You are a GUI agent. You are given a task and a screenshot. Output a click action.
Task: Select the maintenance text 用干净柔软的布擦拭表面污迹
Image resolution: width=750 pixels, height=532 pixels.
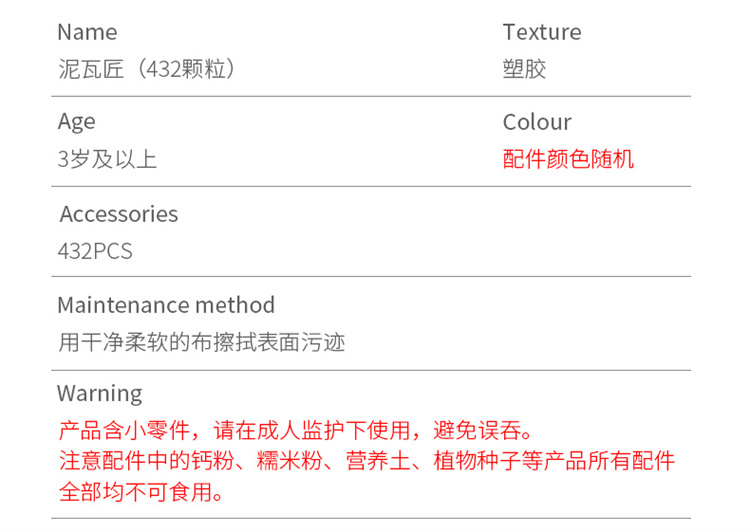[202, 342]
